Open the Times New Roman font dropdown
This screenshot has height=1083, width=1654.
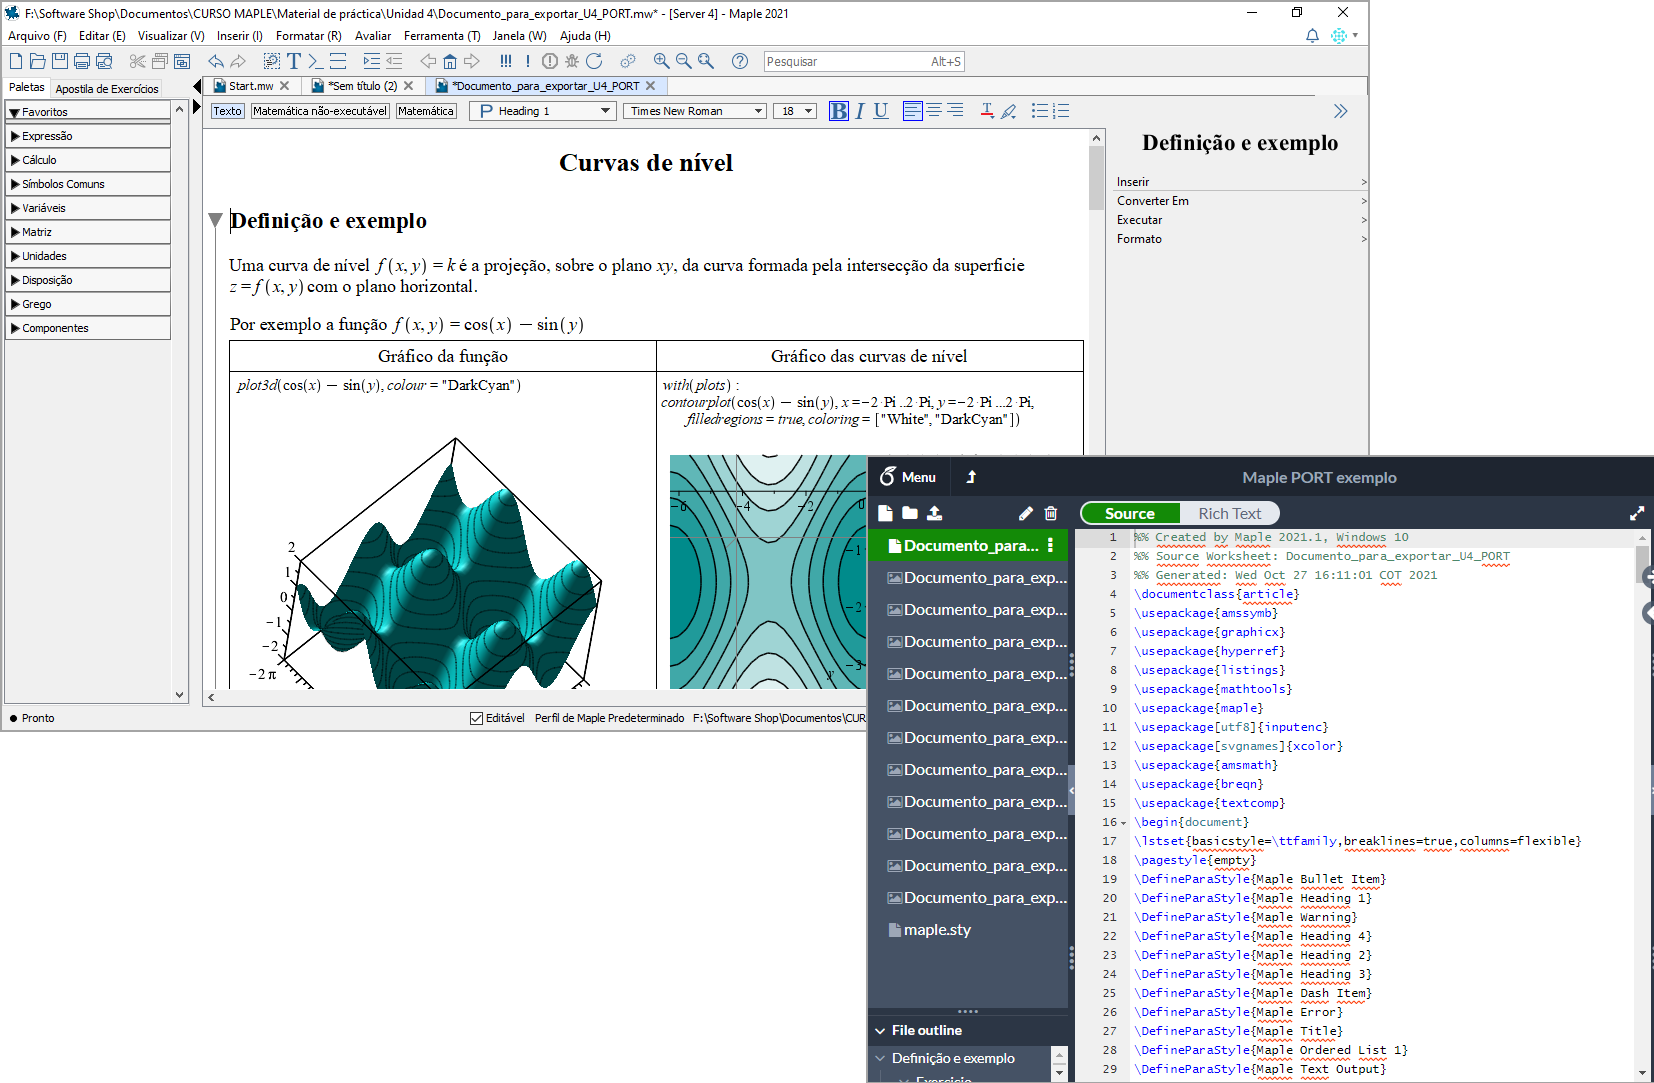point(695,111)
